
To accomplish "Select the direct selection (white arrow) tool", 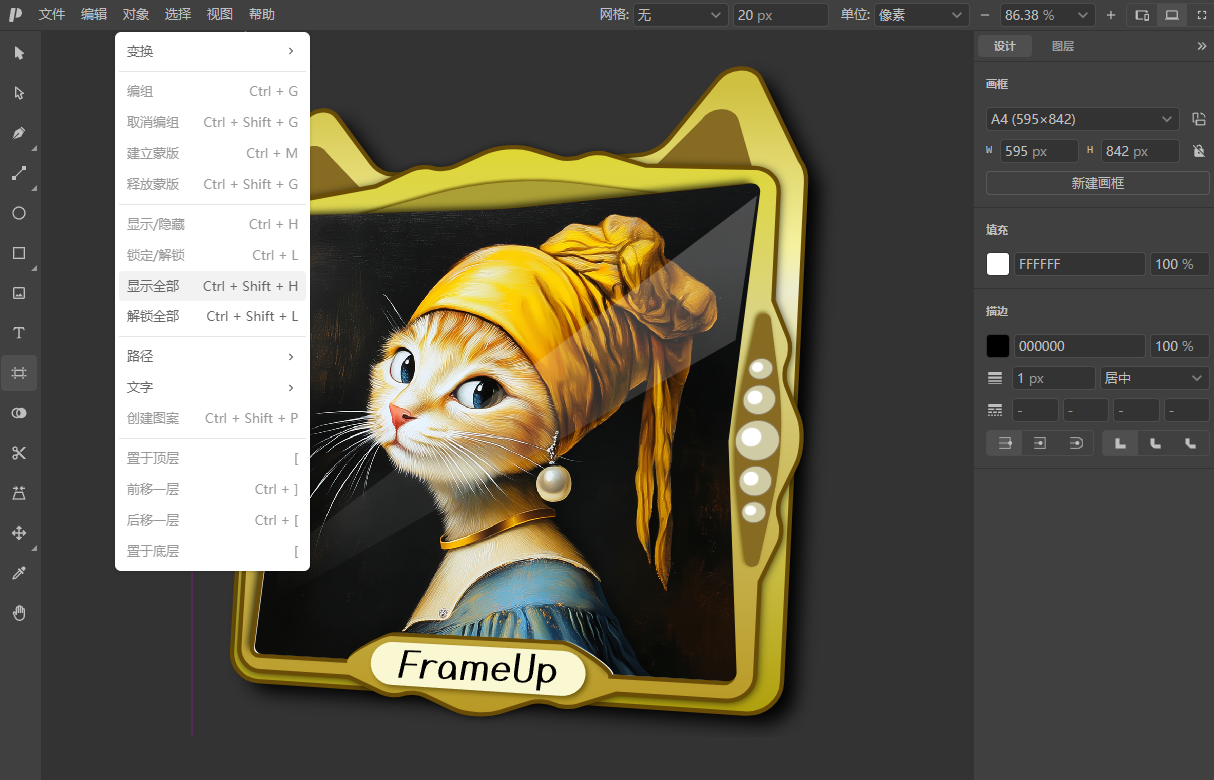I will tap(19, 93).
